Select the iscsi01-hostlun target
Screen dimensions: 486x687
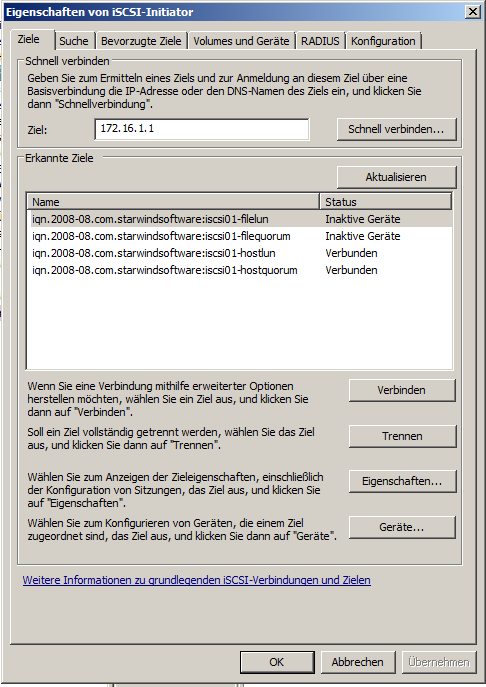coord(239,253)
